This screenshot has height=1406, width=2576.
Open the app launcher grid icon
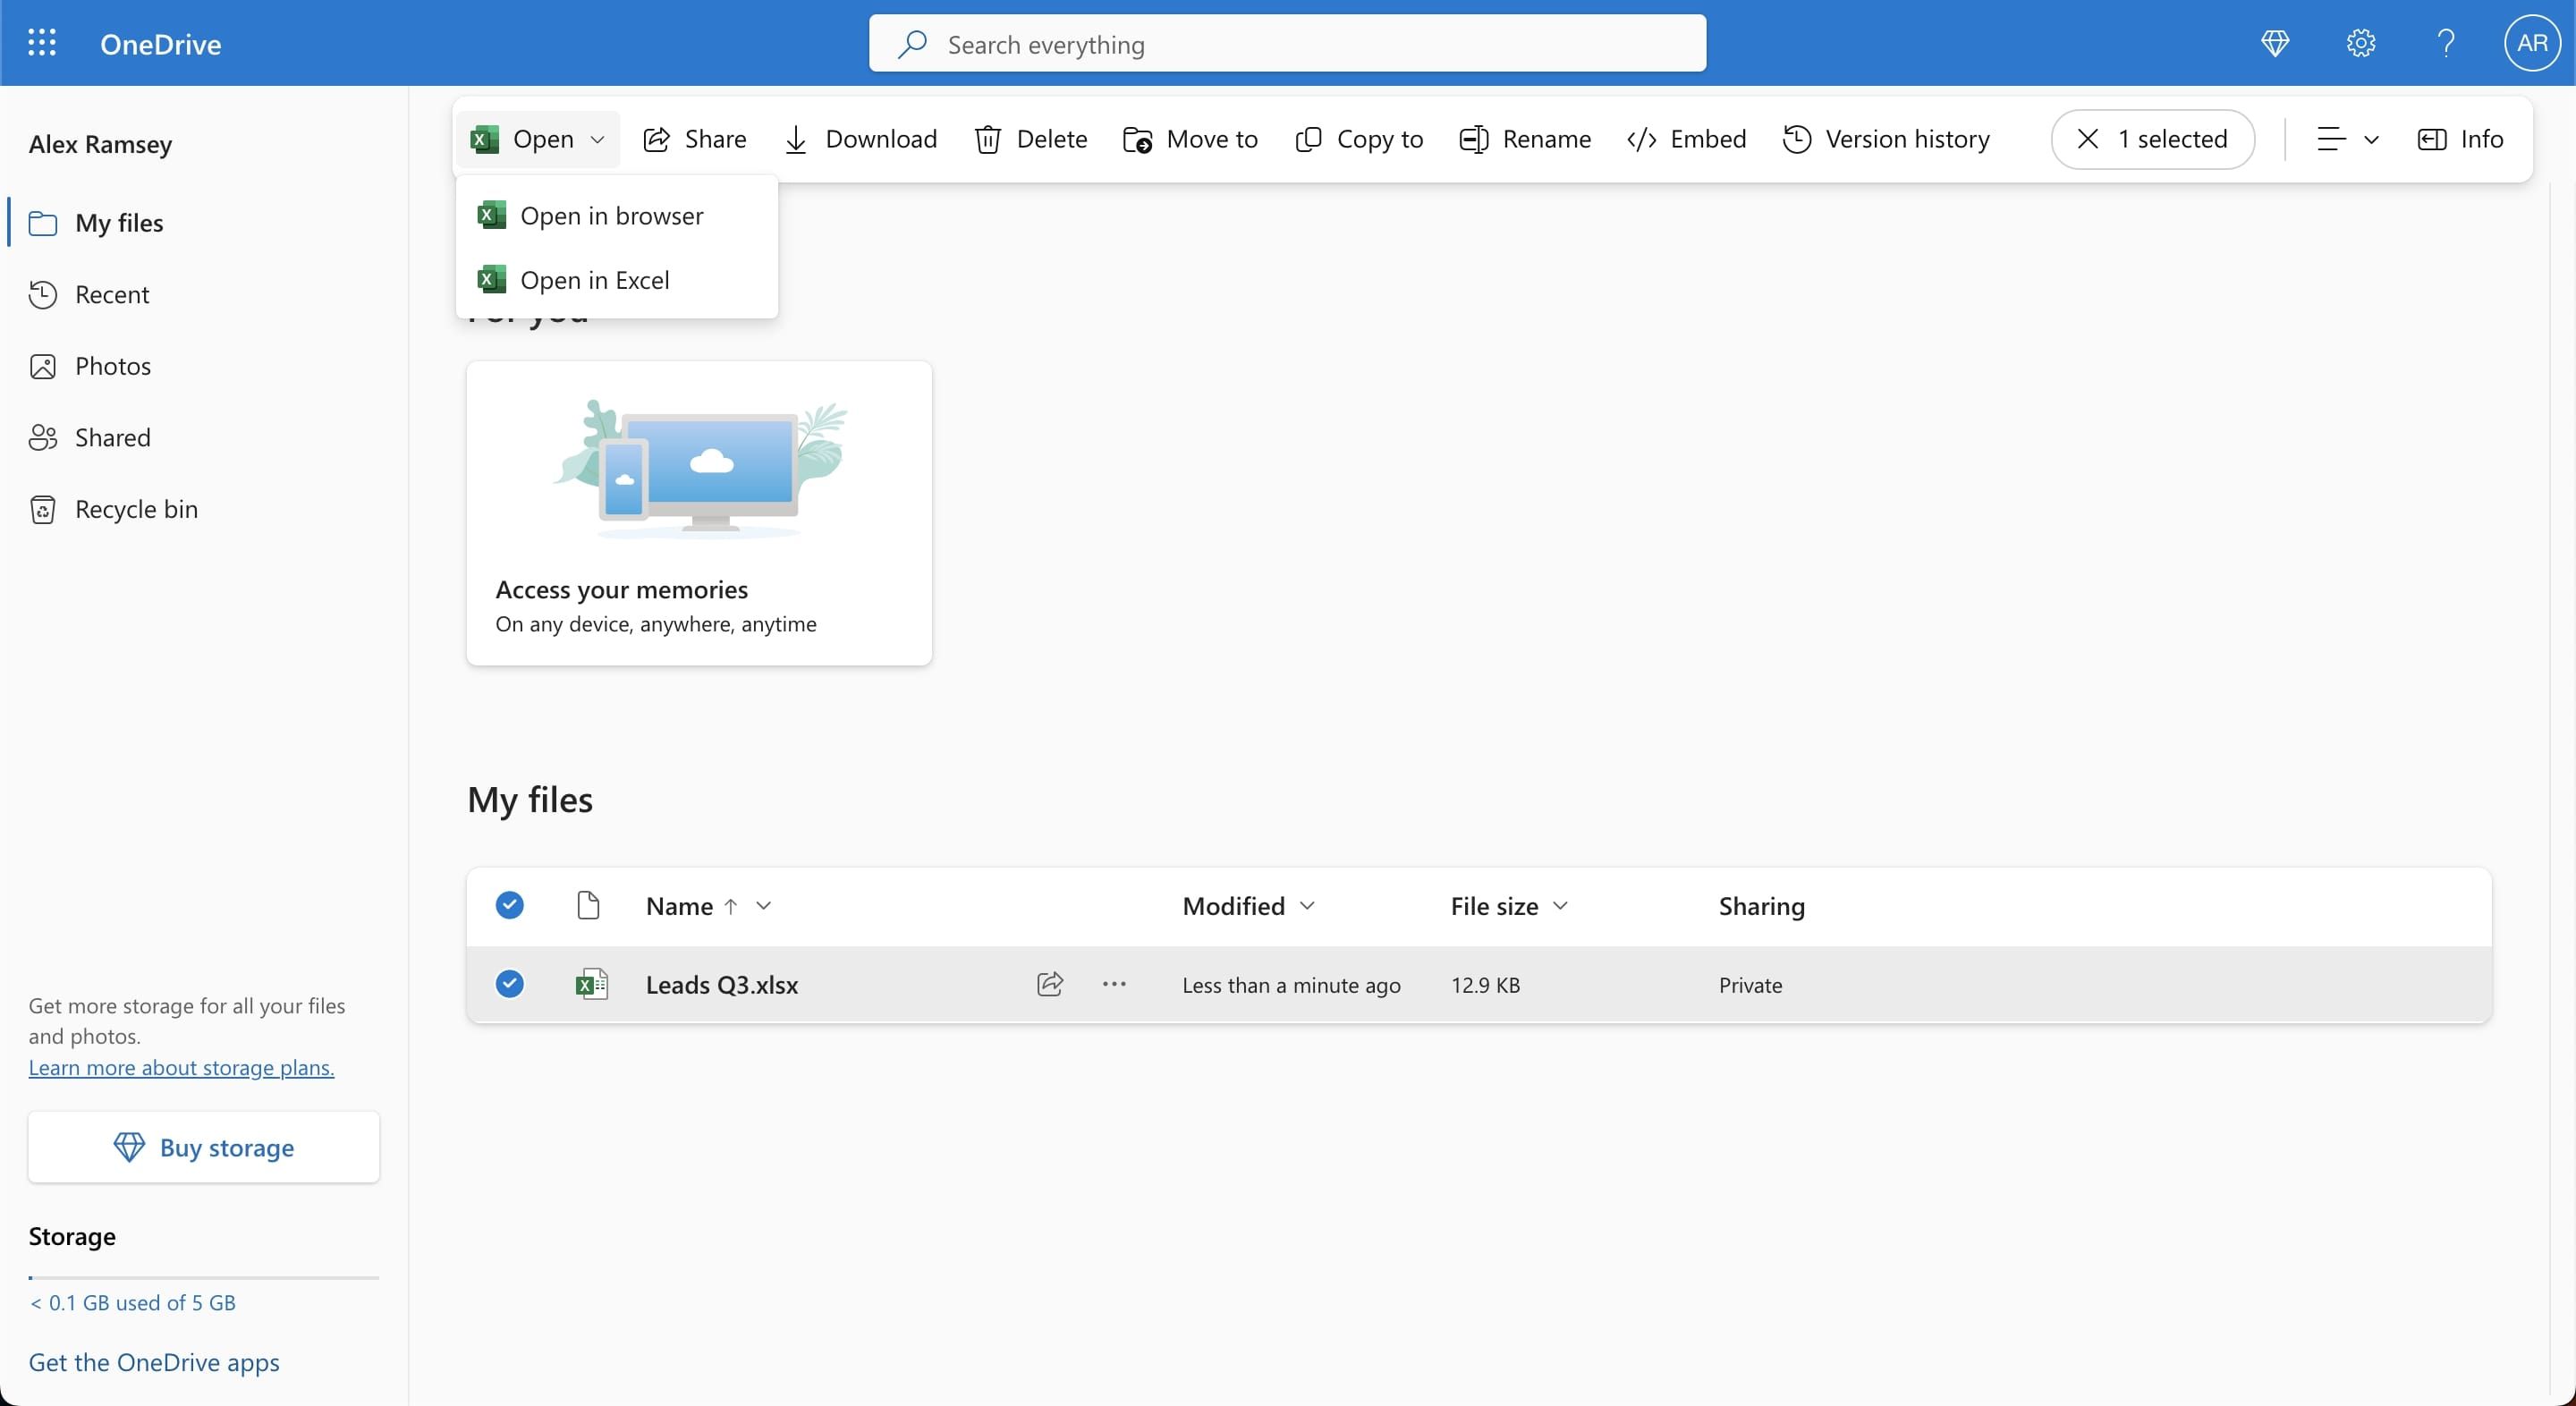(x=42, y=43)
